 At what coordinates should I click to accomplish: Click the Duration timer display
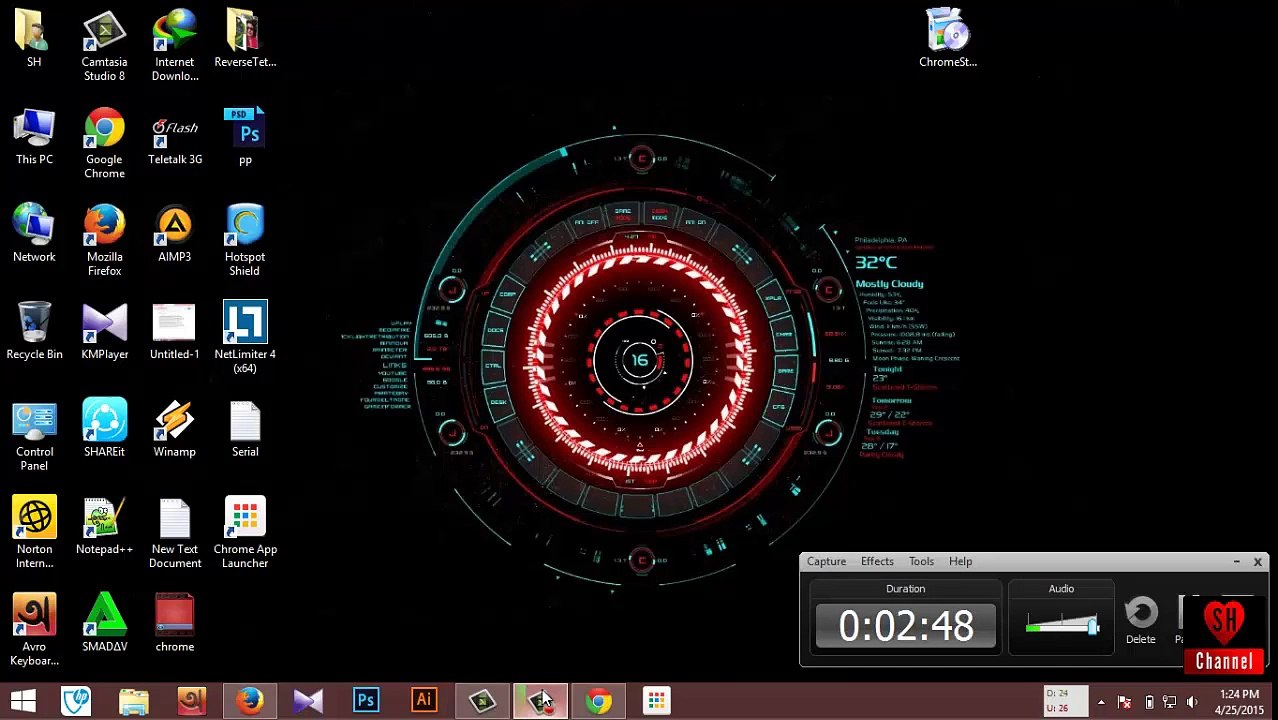(906, 626)
